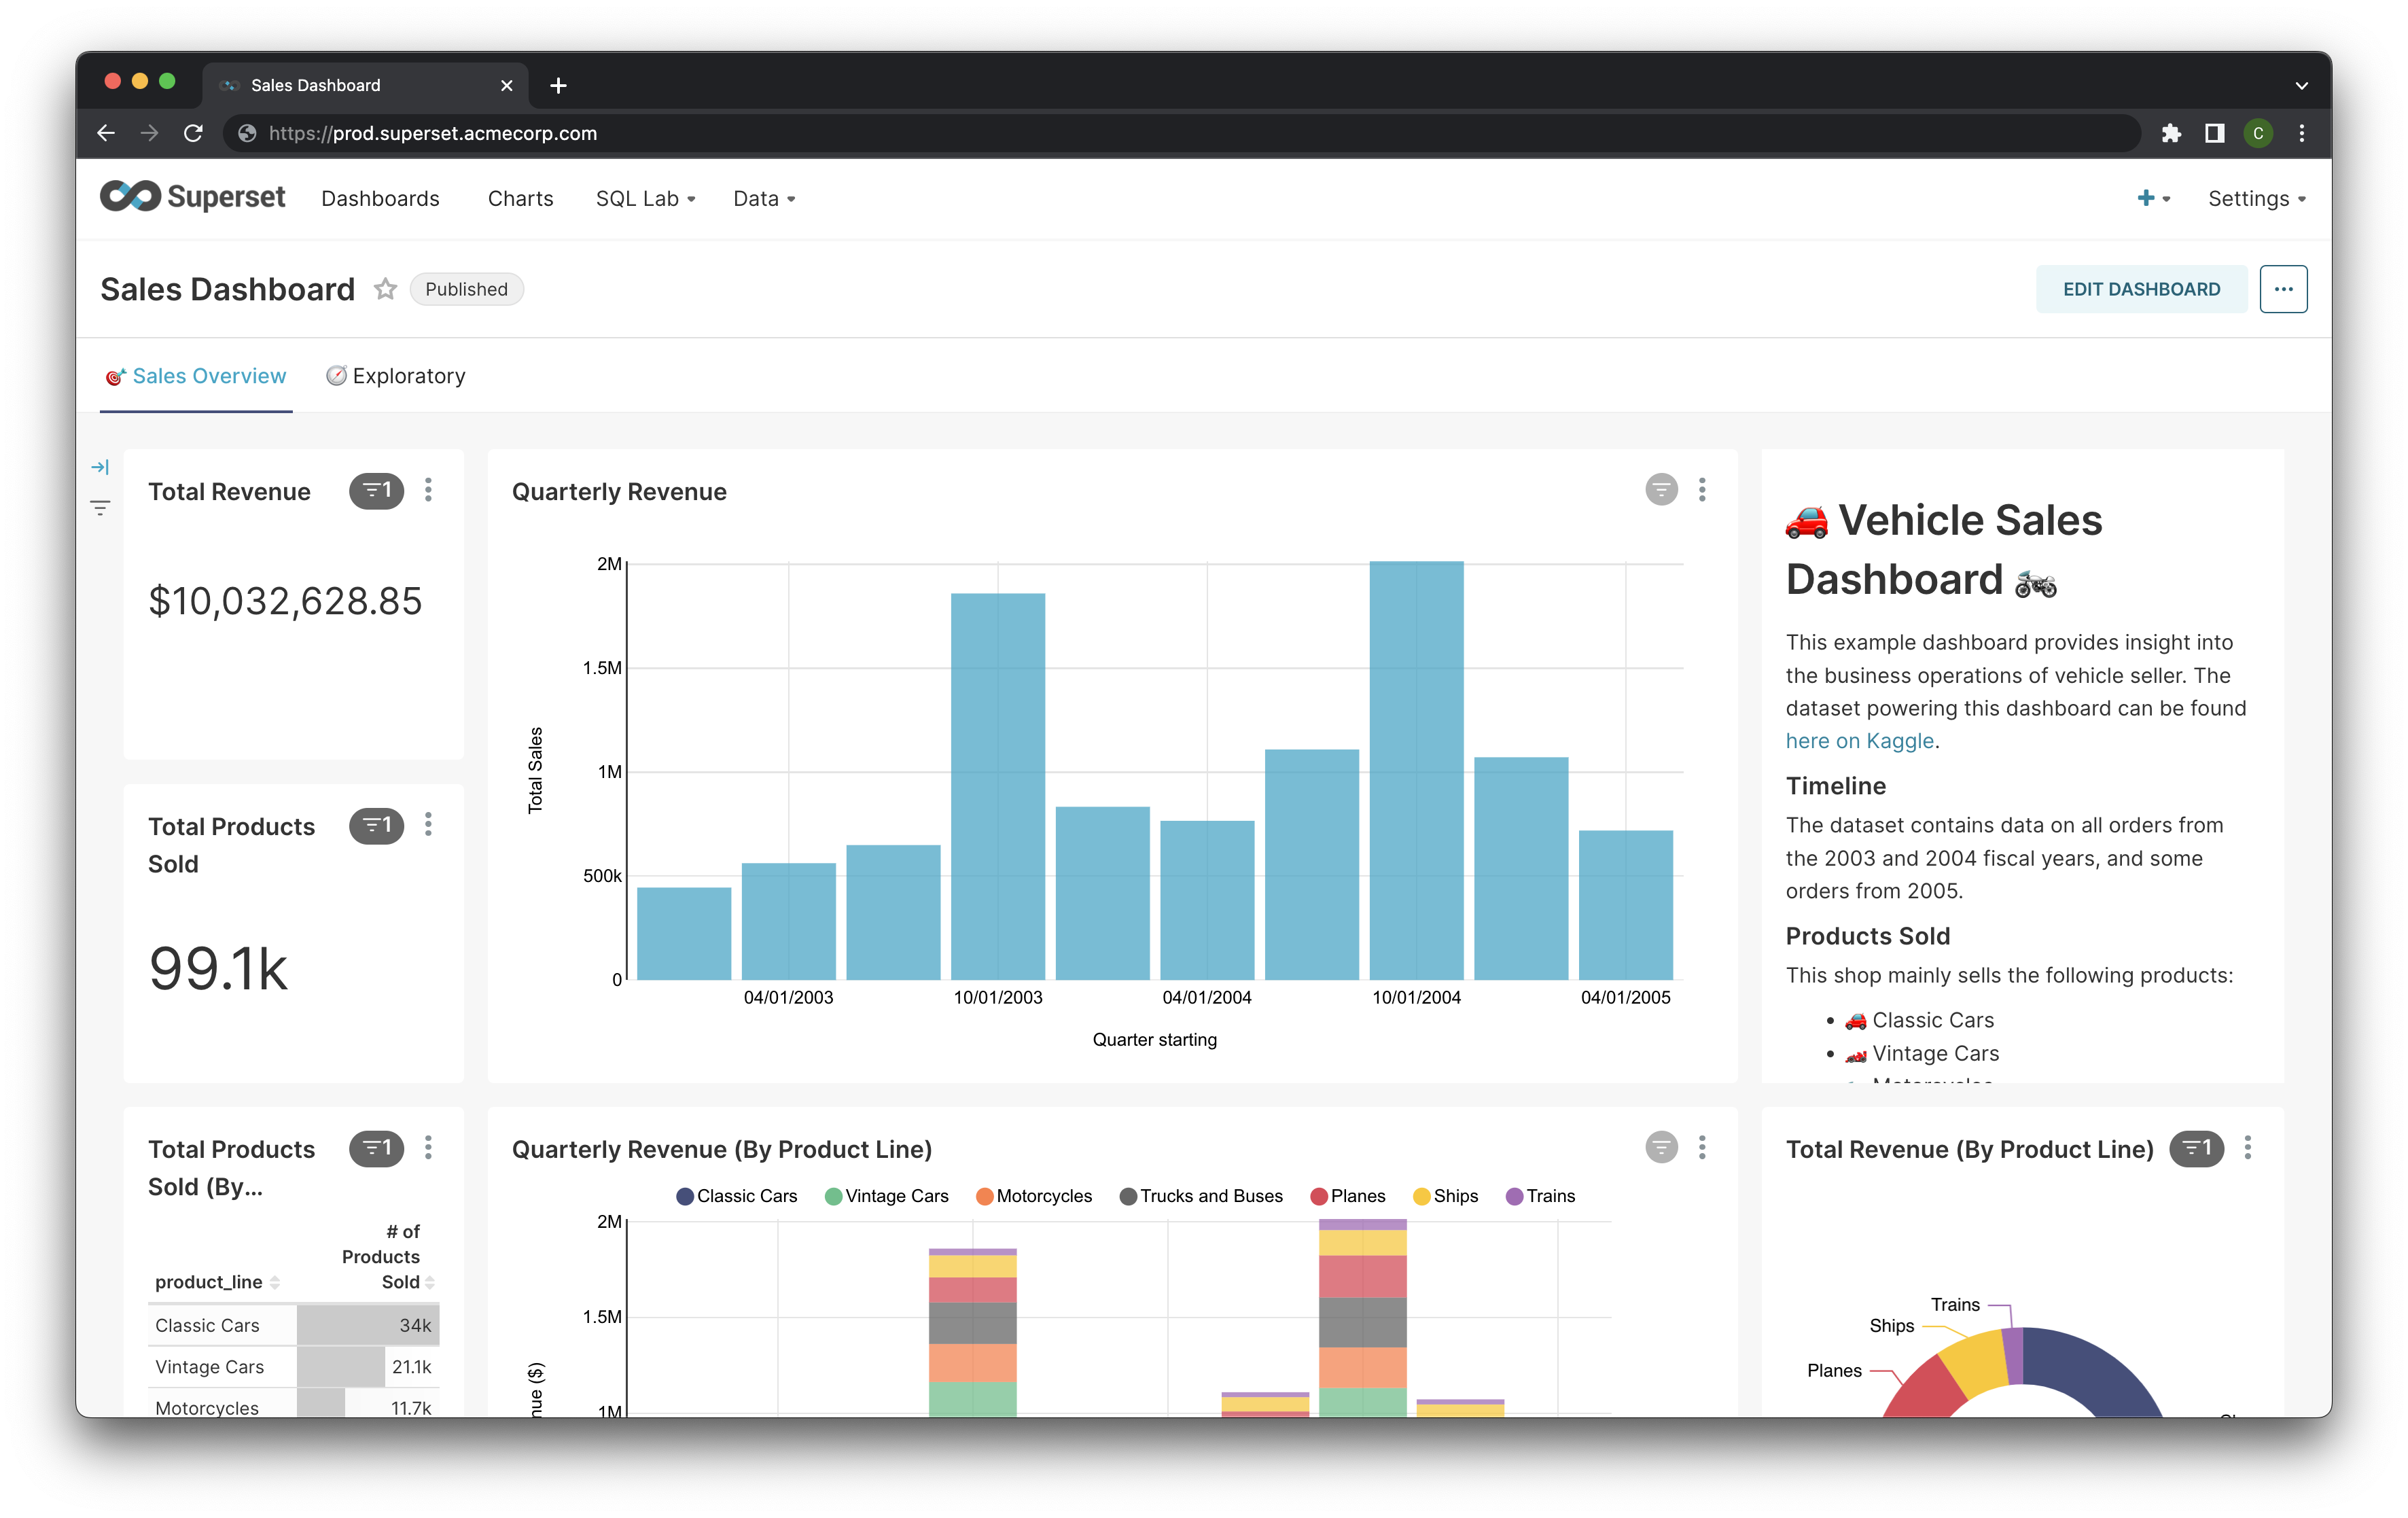
Task: Click the site info globe icon
Action: point(247,133)
